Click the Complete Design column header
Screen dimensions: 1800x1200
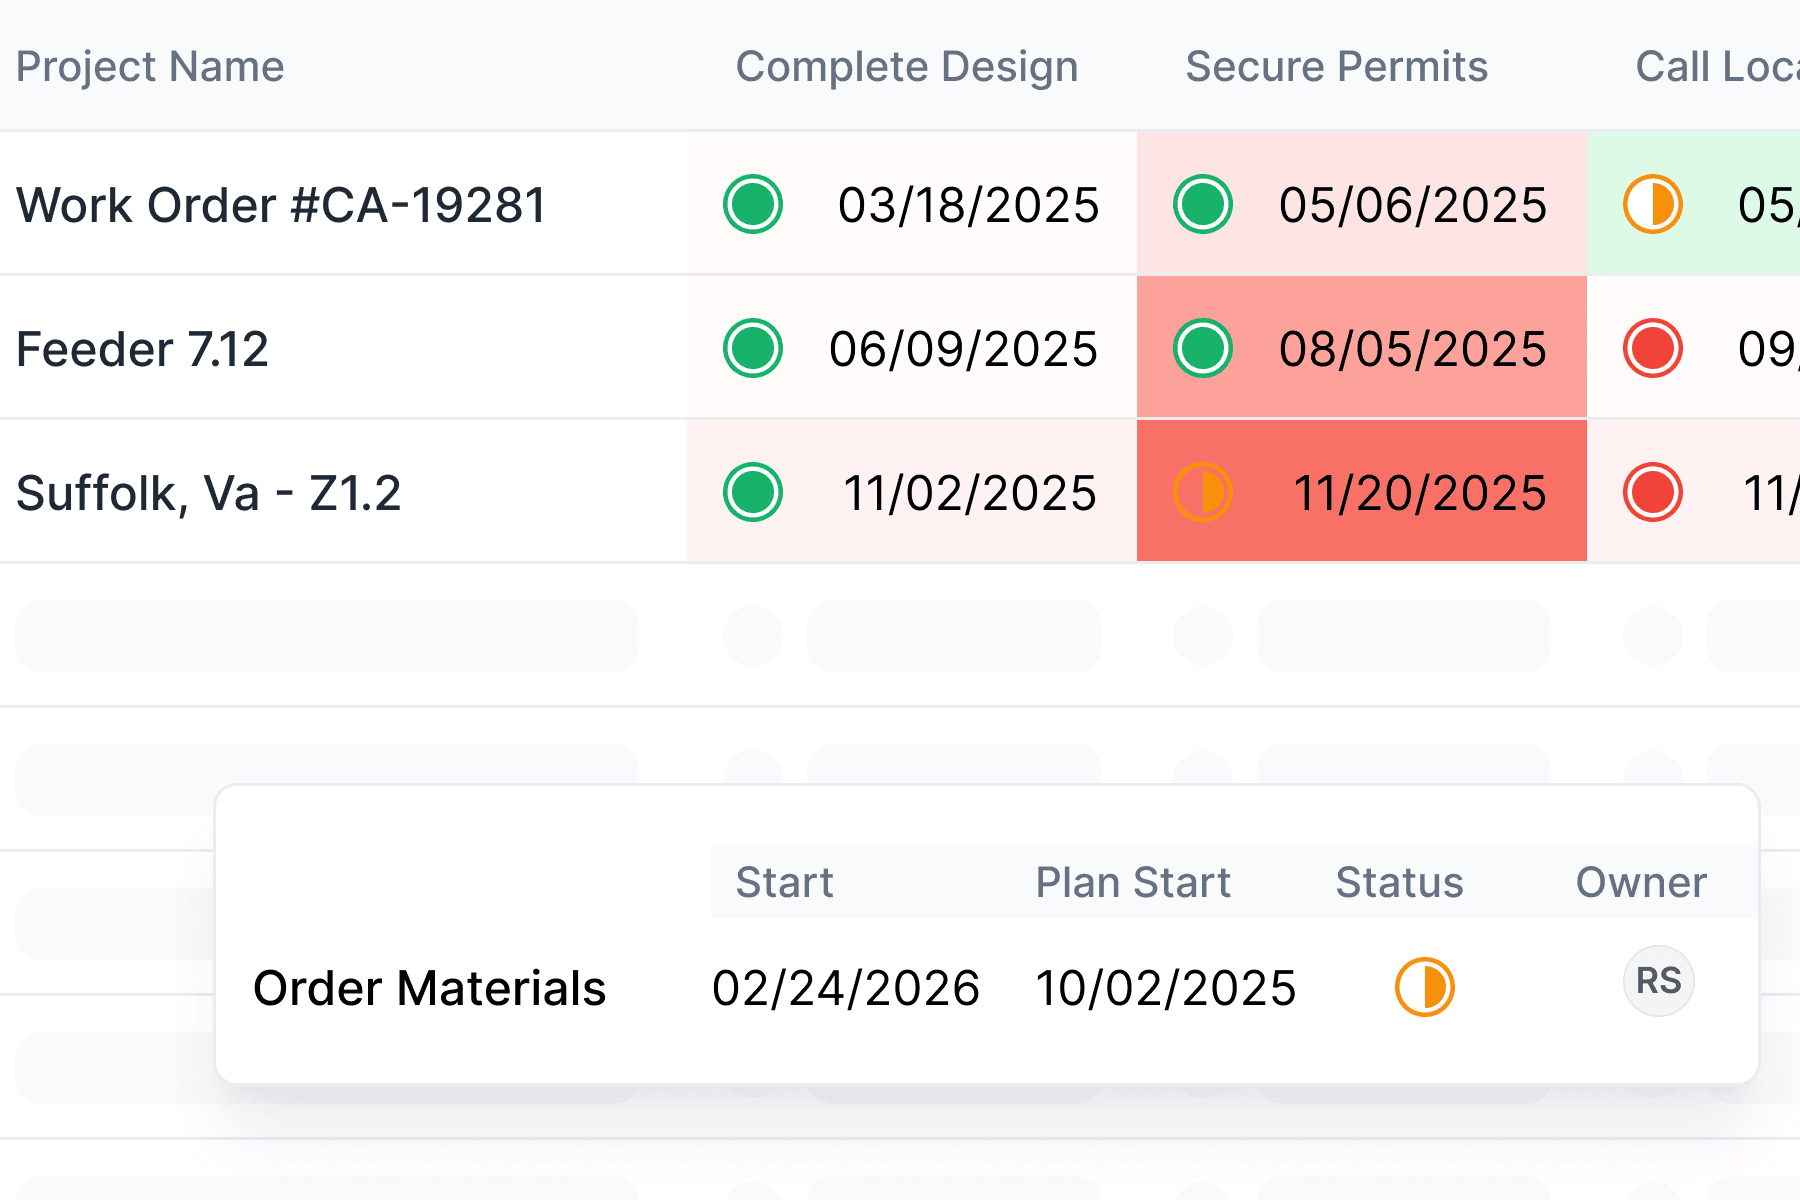coord(906,66)
